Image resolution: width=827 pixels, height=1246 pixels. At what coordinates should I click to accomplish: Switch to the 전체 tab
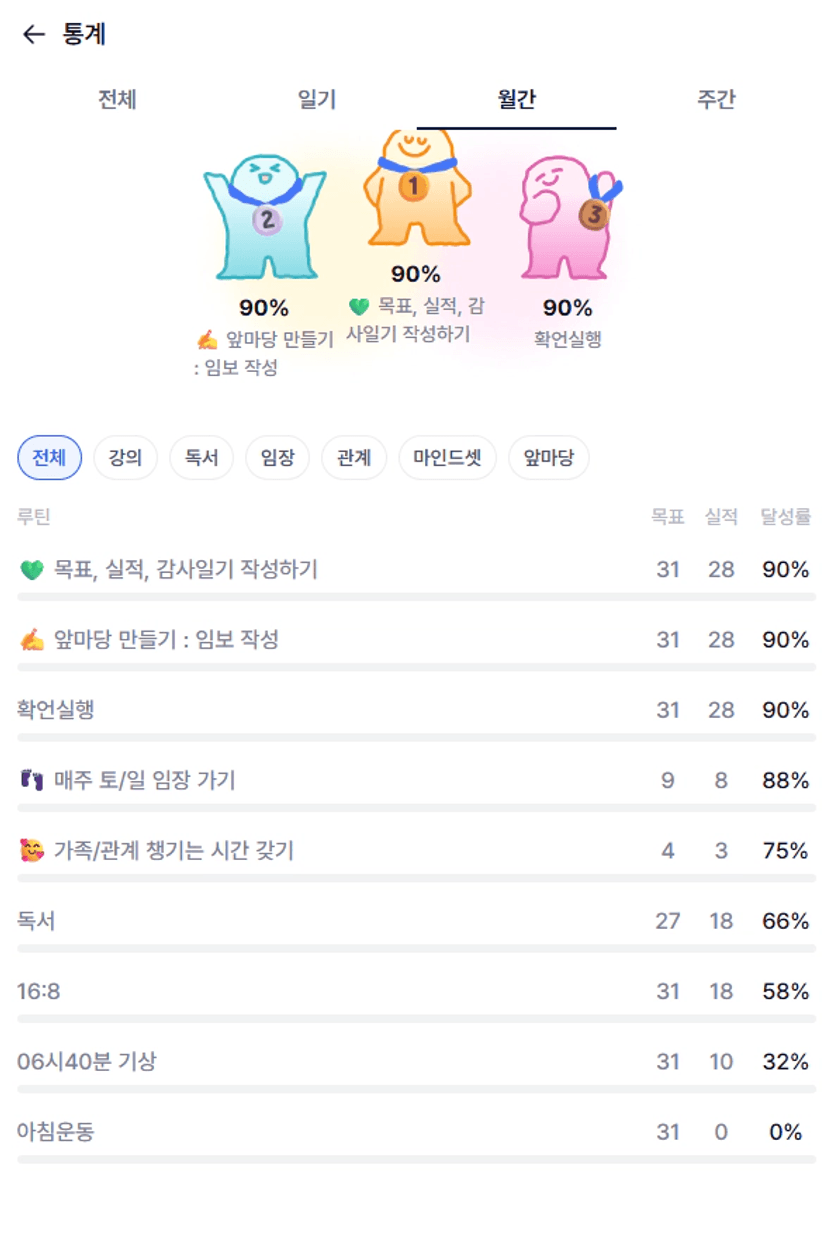pos(117,100)
